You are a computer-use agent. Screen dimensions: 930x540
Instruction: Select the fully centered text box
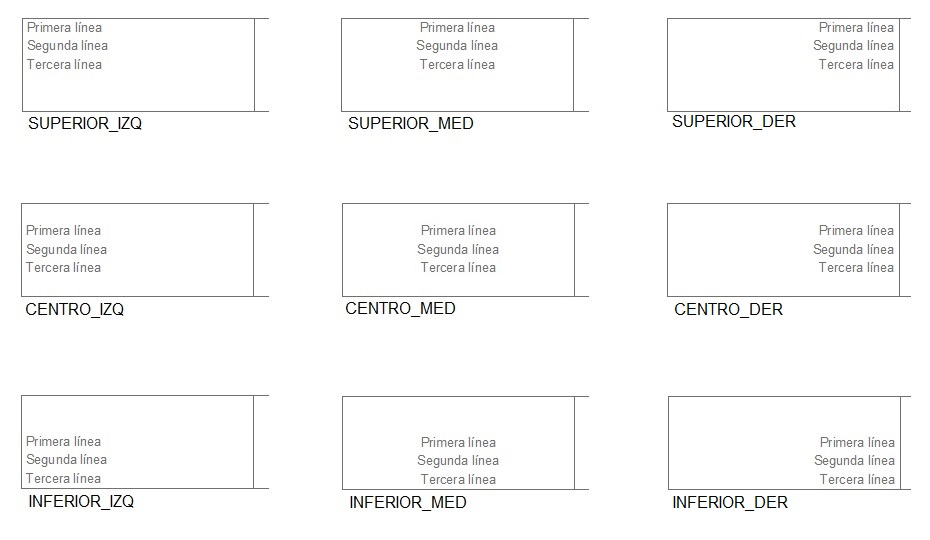point(458,250)
